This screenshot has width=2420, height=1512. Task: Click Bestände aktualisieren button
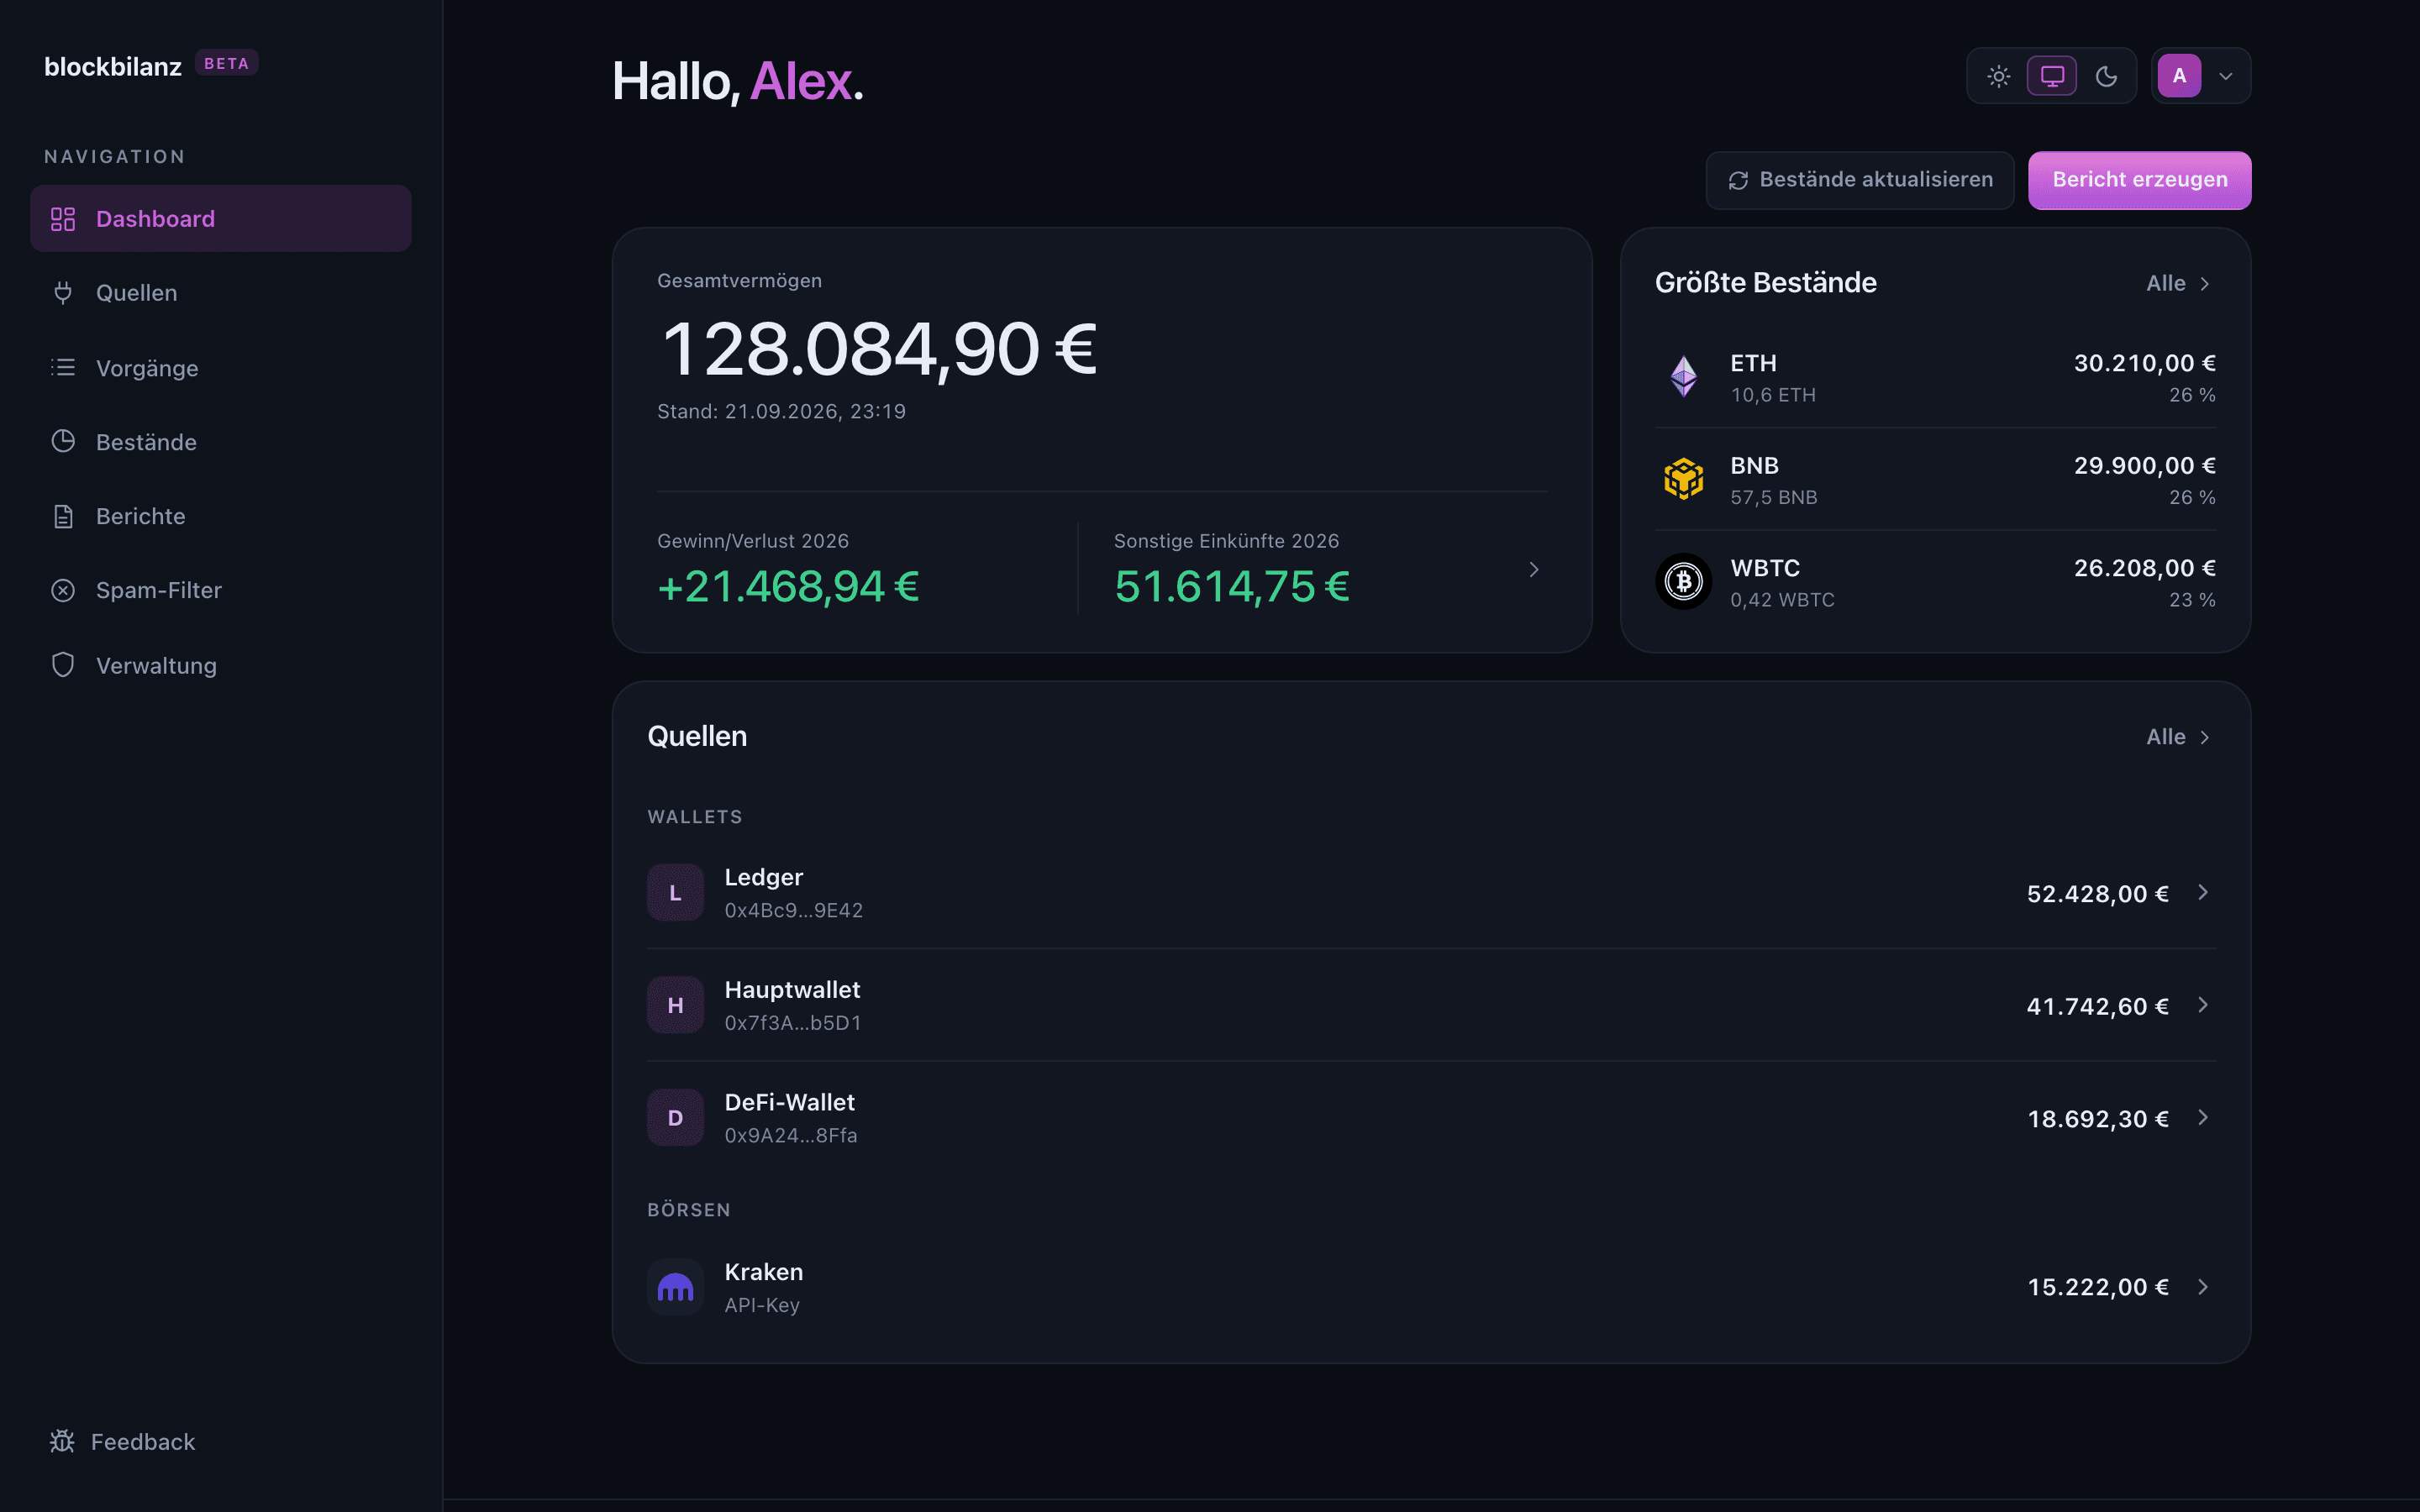click(x=1859, y=180)
